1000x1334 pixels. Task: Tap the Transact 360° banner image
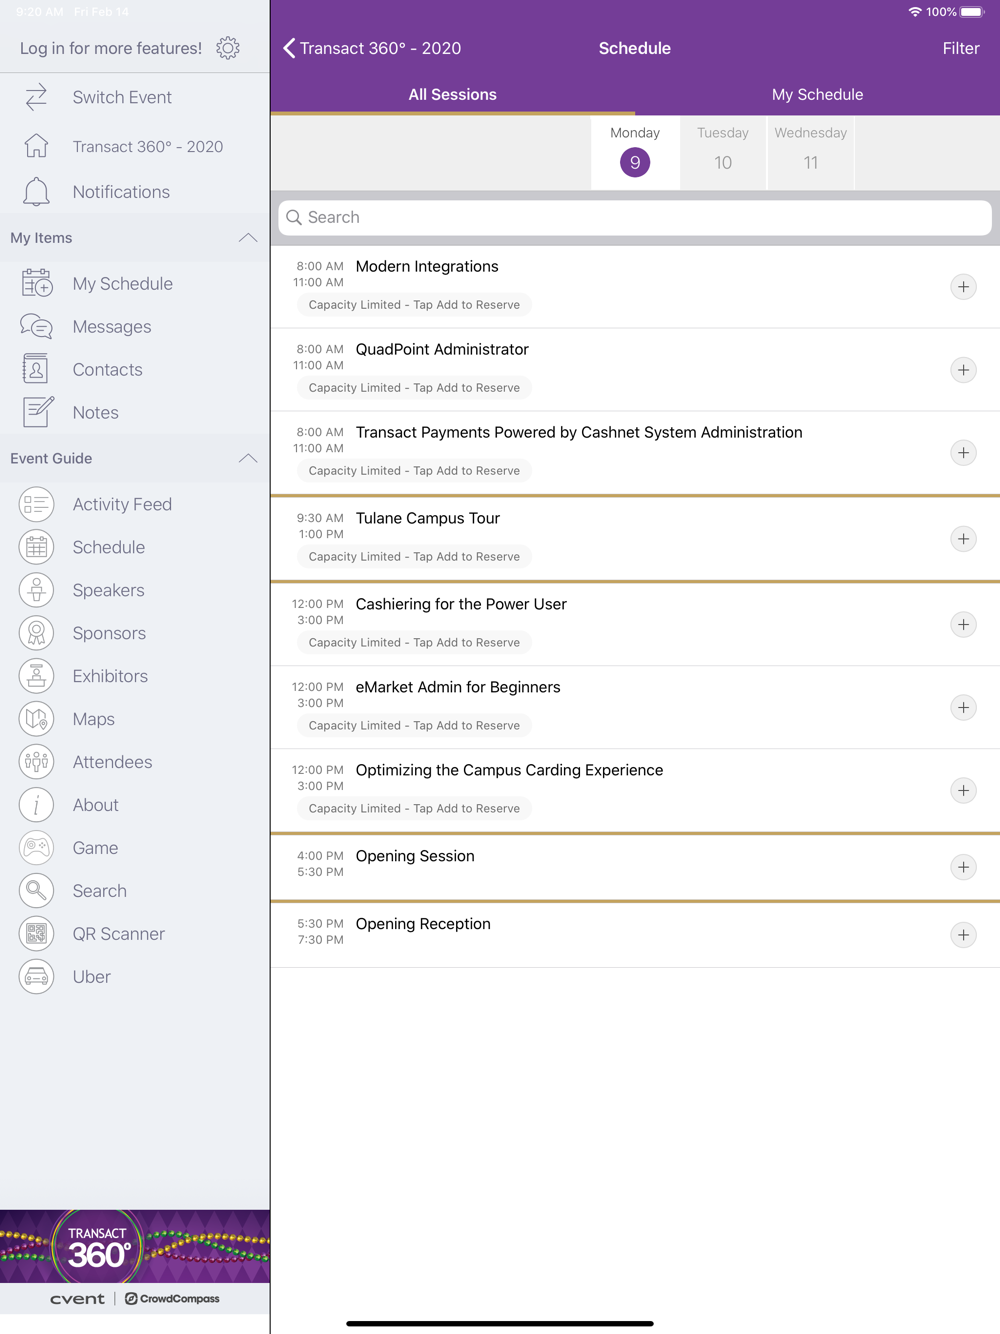tap(135, 1246)
